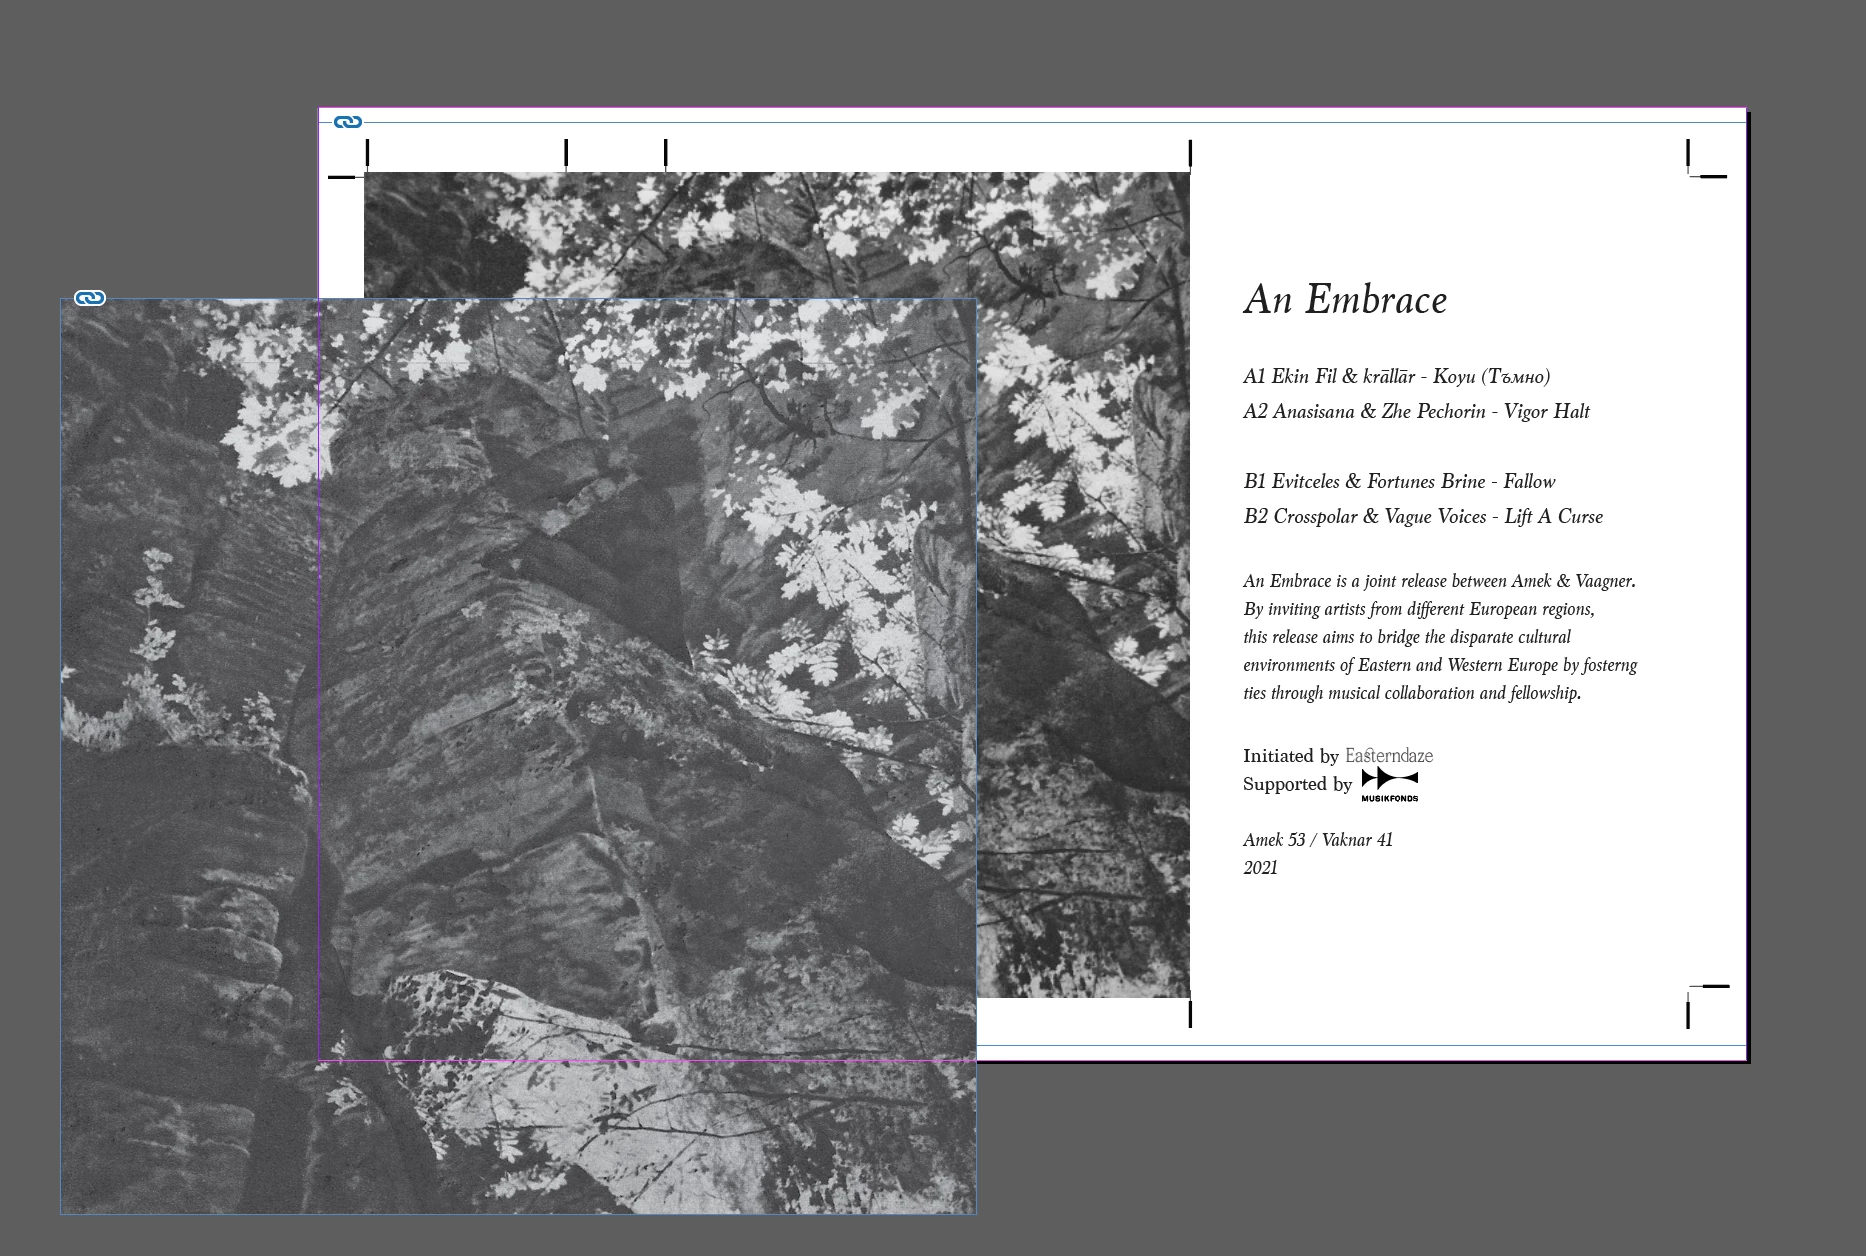Select track line 'B1 Evitceles & Fortunes Brine - Fallow'
Image resolution: width=1866 pixels, height=1256 pixels.
1399,482
